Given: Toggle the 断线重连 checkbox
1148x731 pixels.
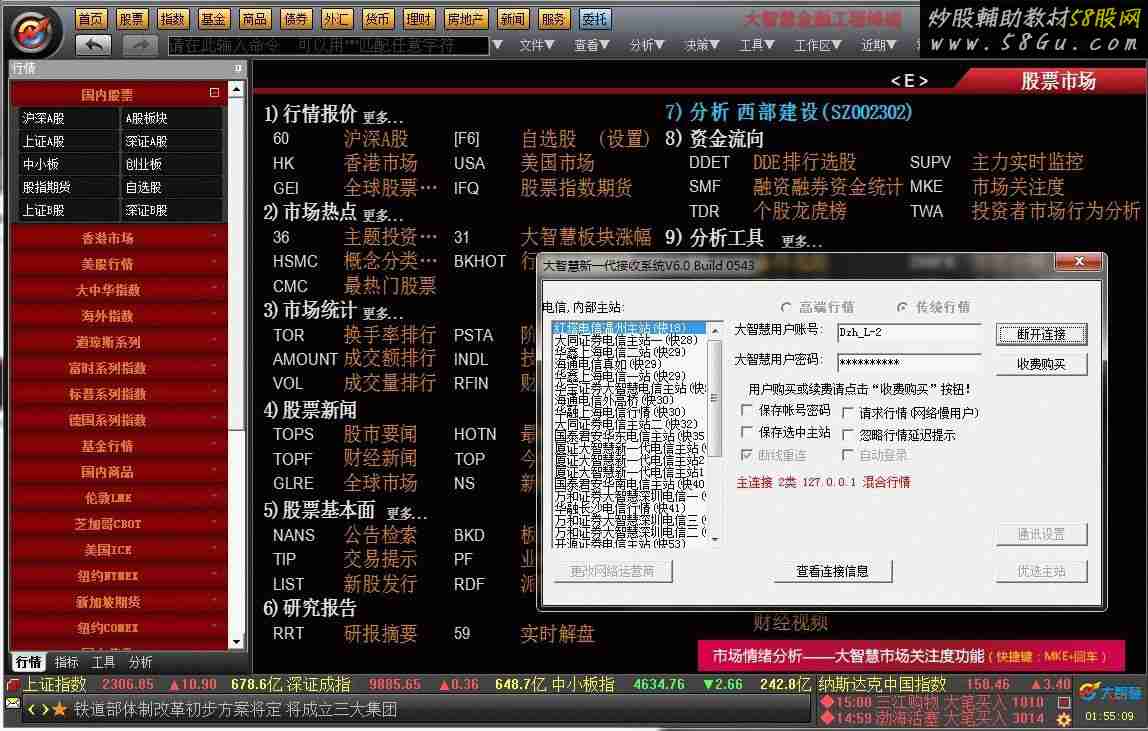Looking at the screenshot, I should point(746,455).
